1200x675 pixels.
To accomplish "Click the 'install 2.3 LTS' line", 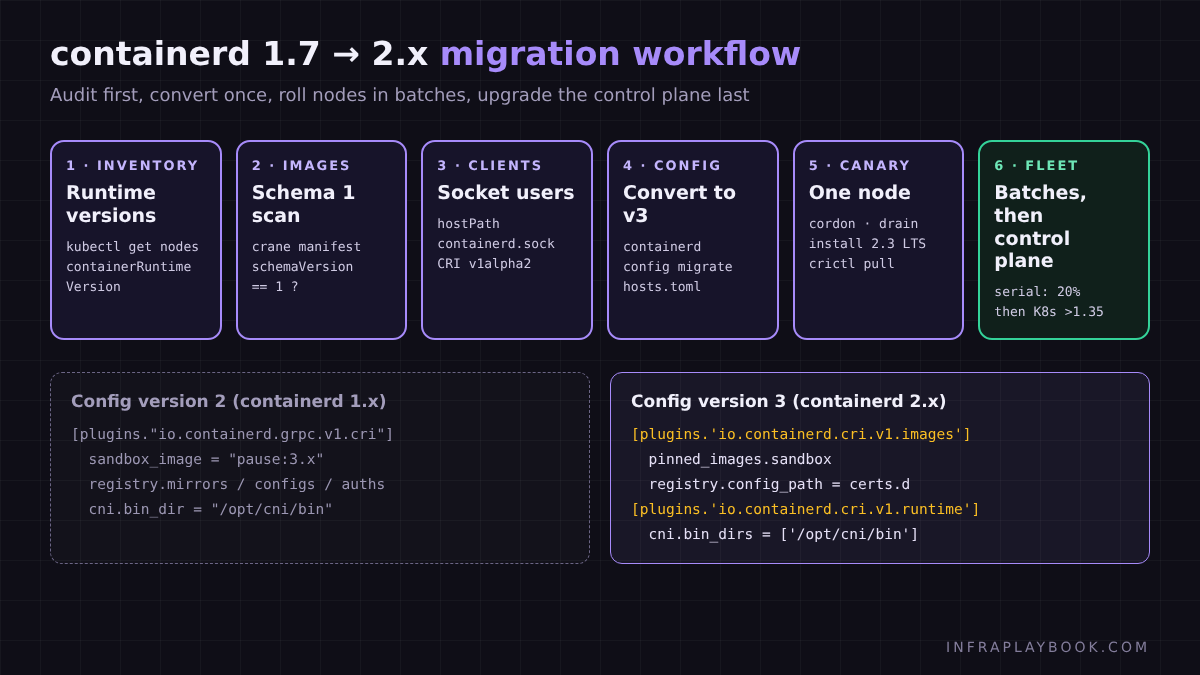I will pyautogui.click(x=867, y=243).
